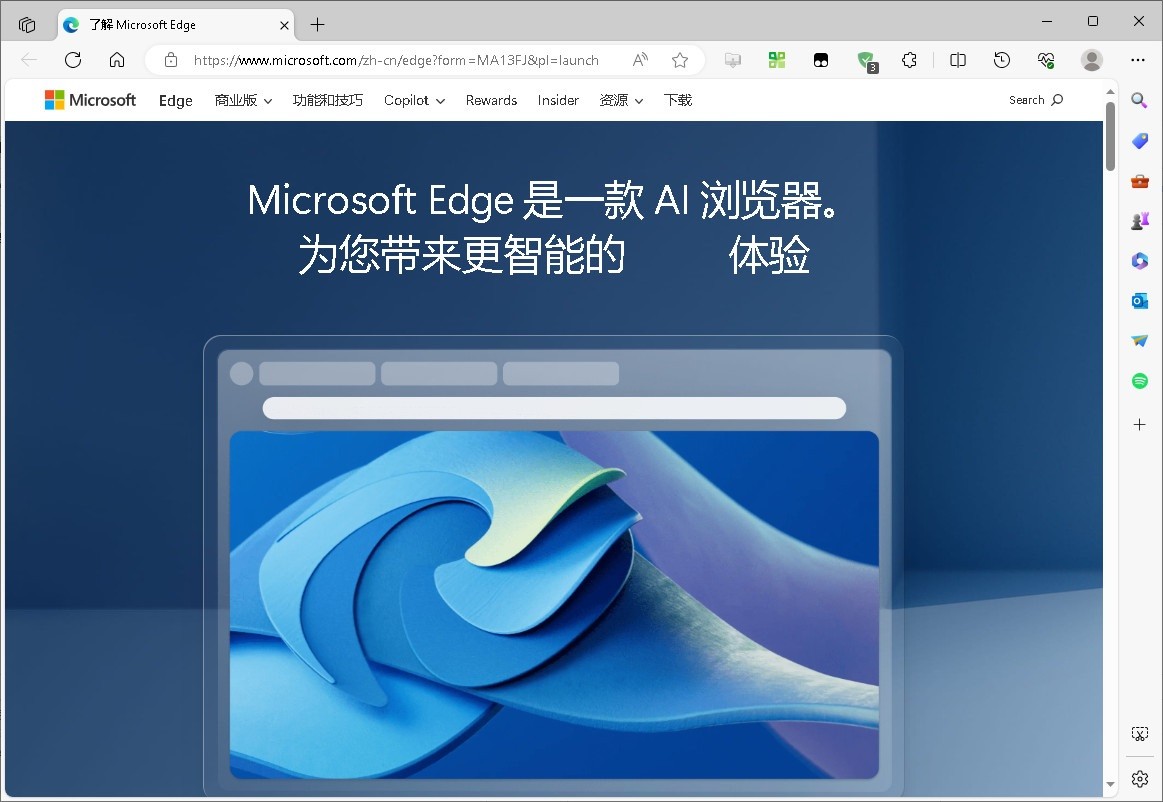Add this page to favorites
1163x802 pixels.
pos(679,60)
